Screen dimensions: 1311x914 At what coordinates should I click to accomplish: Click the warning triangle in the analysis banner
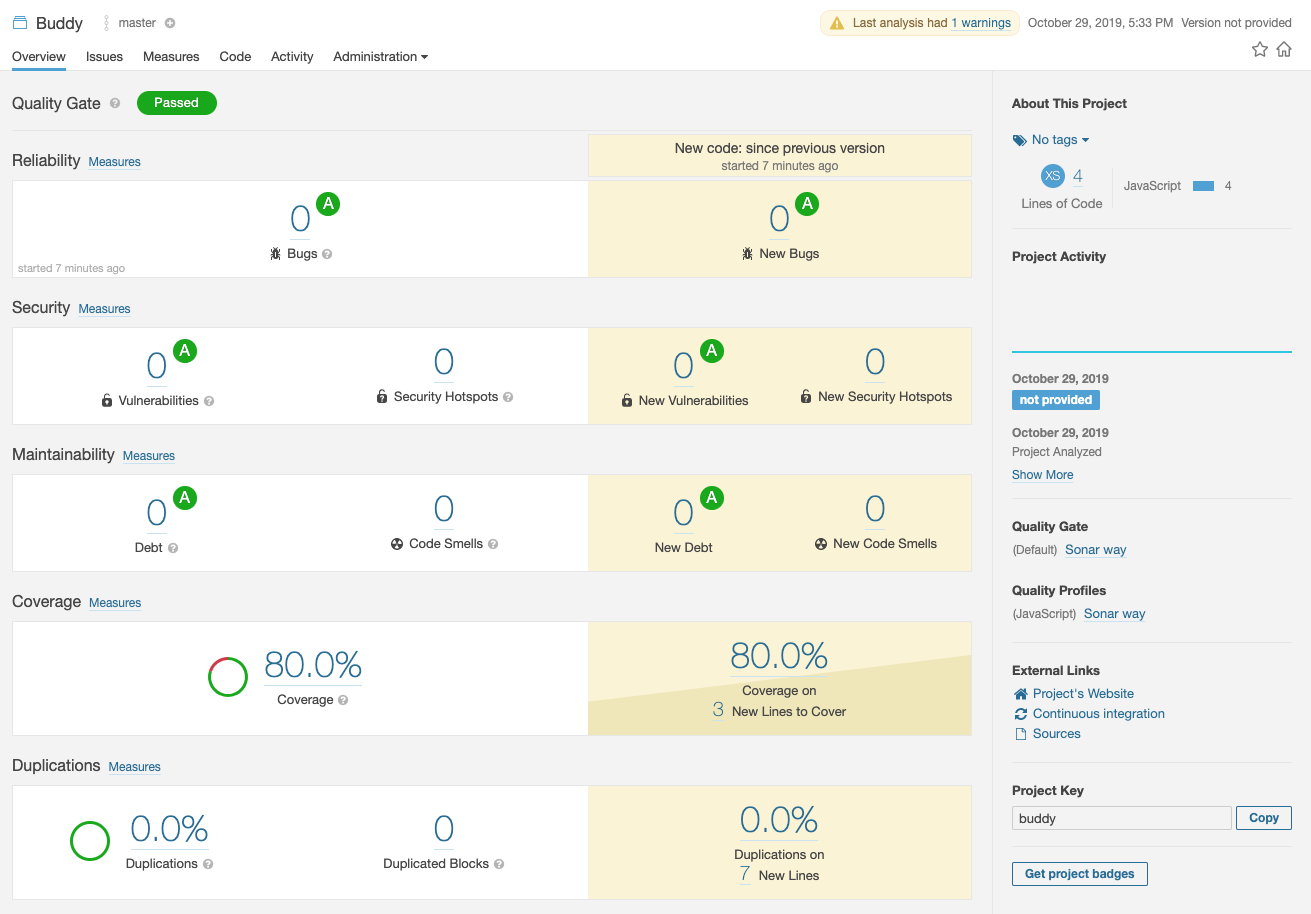[839, 22]
